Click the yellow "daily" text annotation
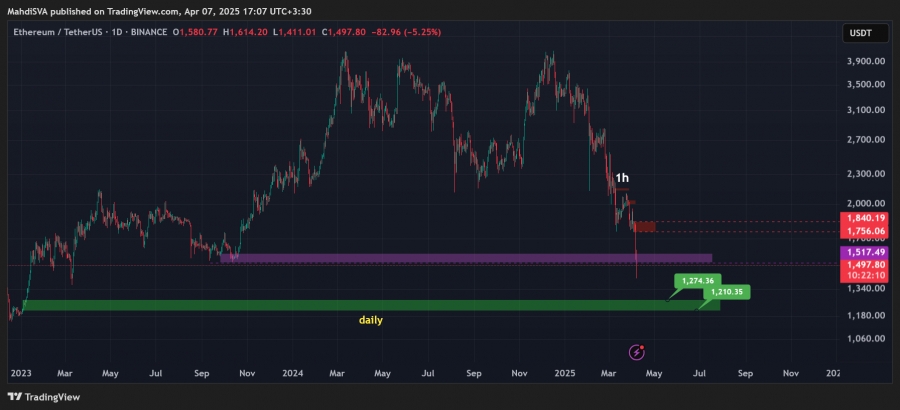This screenshot has width=900, height=410. 371,320
